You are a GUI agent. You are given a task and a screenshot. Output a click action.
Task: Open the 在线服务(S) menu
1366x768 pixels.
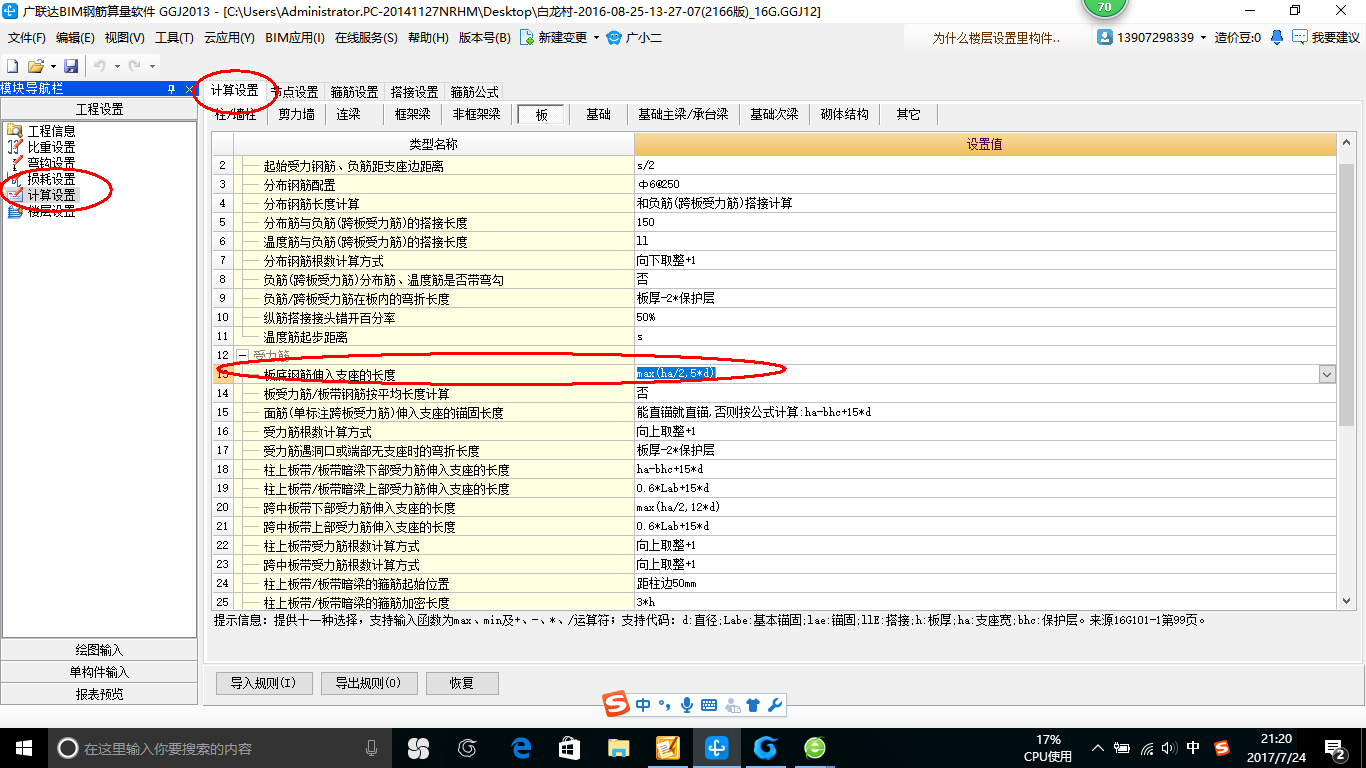(366, 38)
